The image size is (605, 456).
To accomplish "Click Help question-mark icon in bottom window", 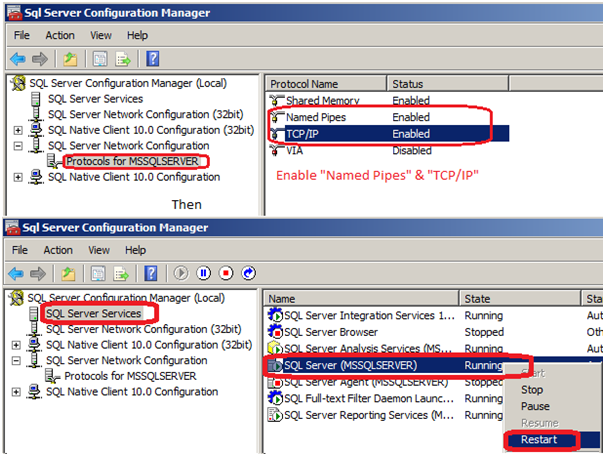I will (151, 274).
